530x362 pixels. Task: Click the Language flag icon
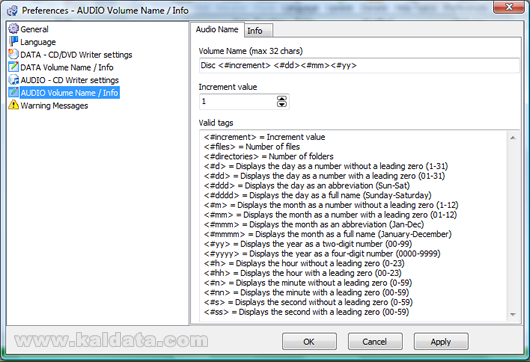[14, 42]
